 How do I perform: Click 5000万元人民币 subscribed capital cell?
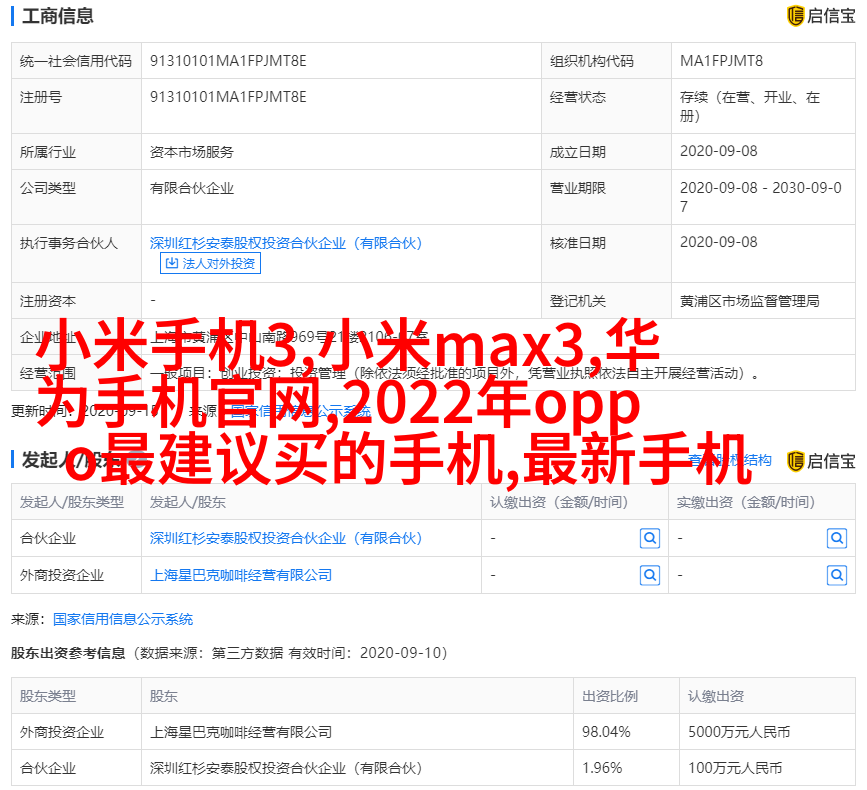click(x=739, y=732)
